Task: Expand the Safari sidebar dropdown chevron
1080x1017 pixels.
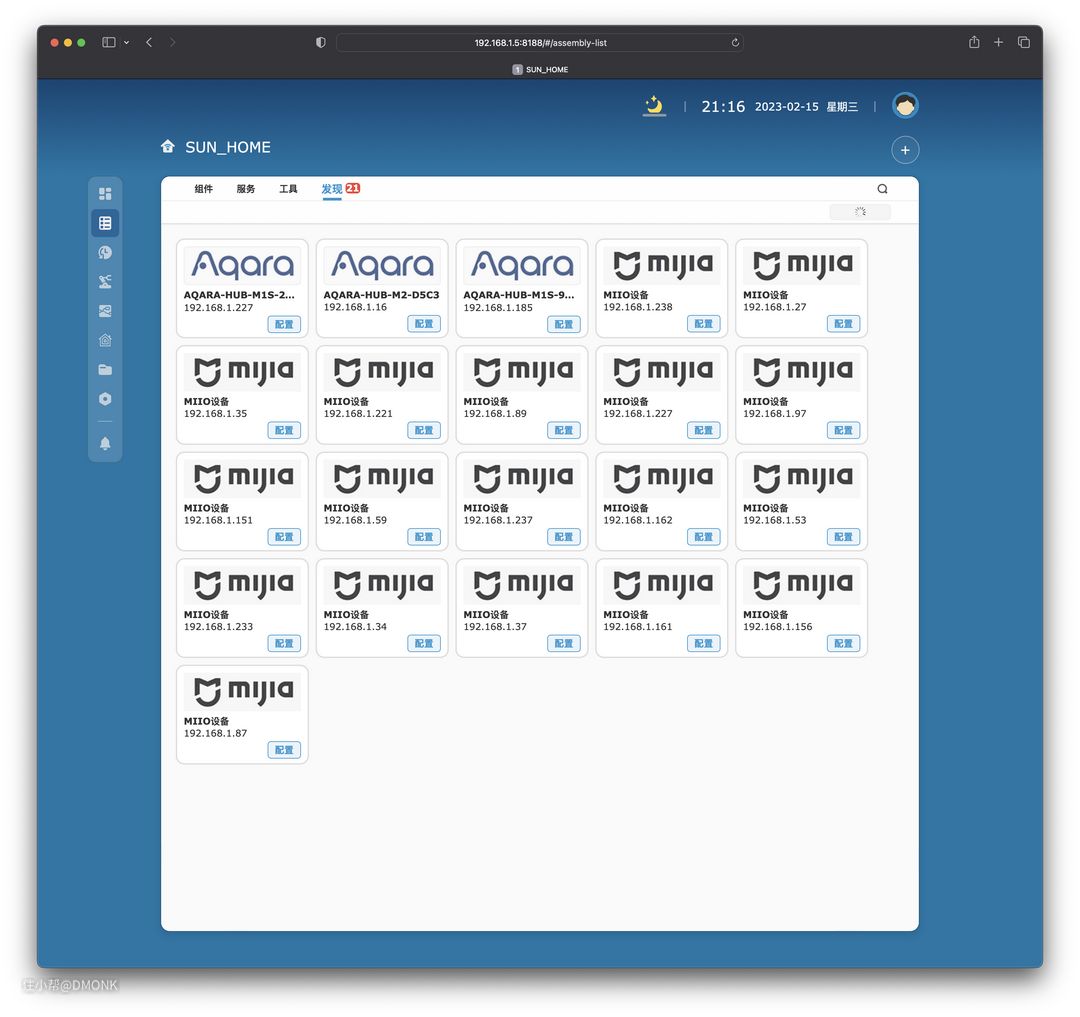Action: click(x=126, y=43)
